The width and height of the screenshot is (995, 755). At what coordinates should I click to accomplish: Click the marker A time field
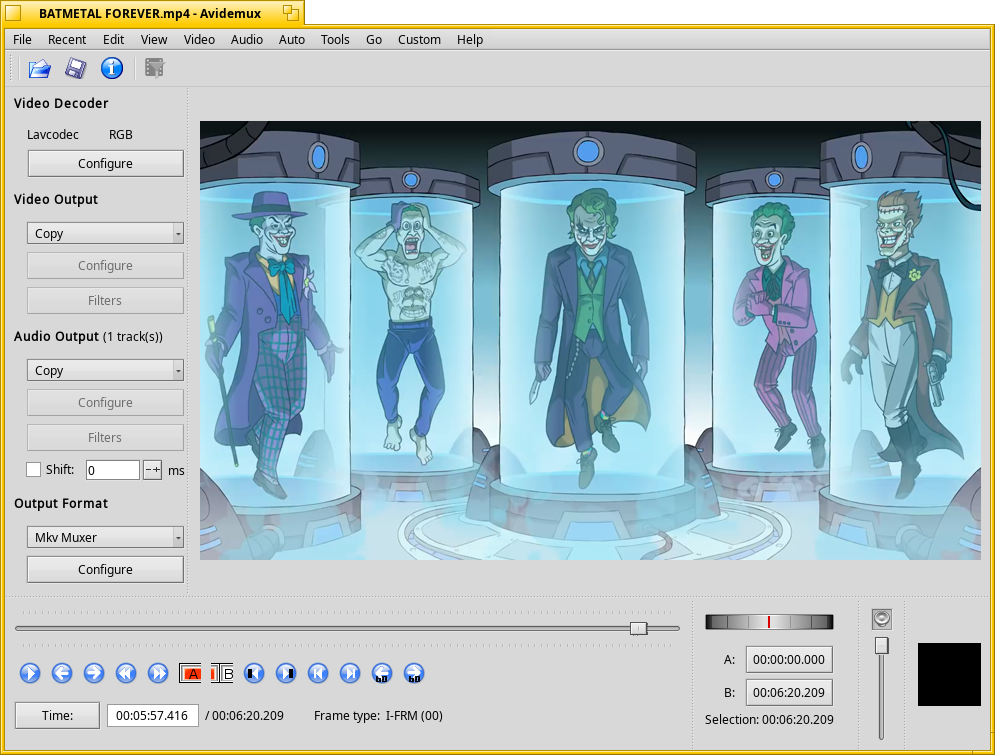[789, 660]
